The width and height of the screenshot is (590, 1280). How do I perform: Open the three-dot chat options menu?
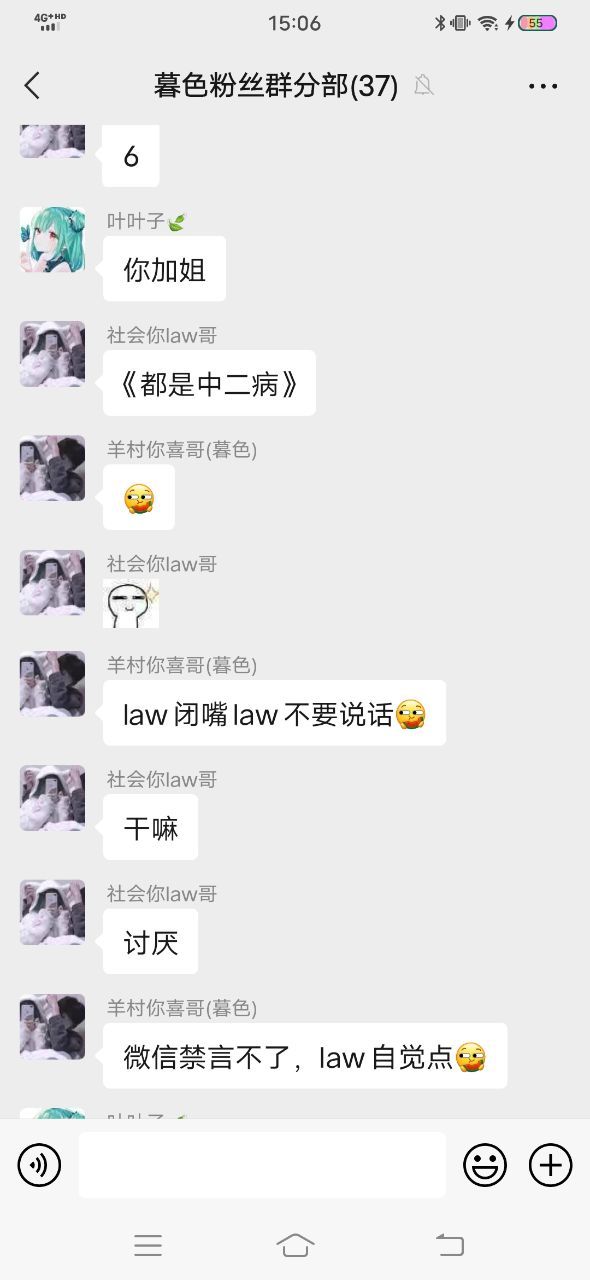pyautogui.click(x=543, y=86)
